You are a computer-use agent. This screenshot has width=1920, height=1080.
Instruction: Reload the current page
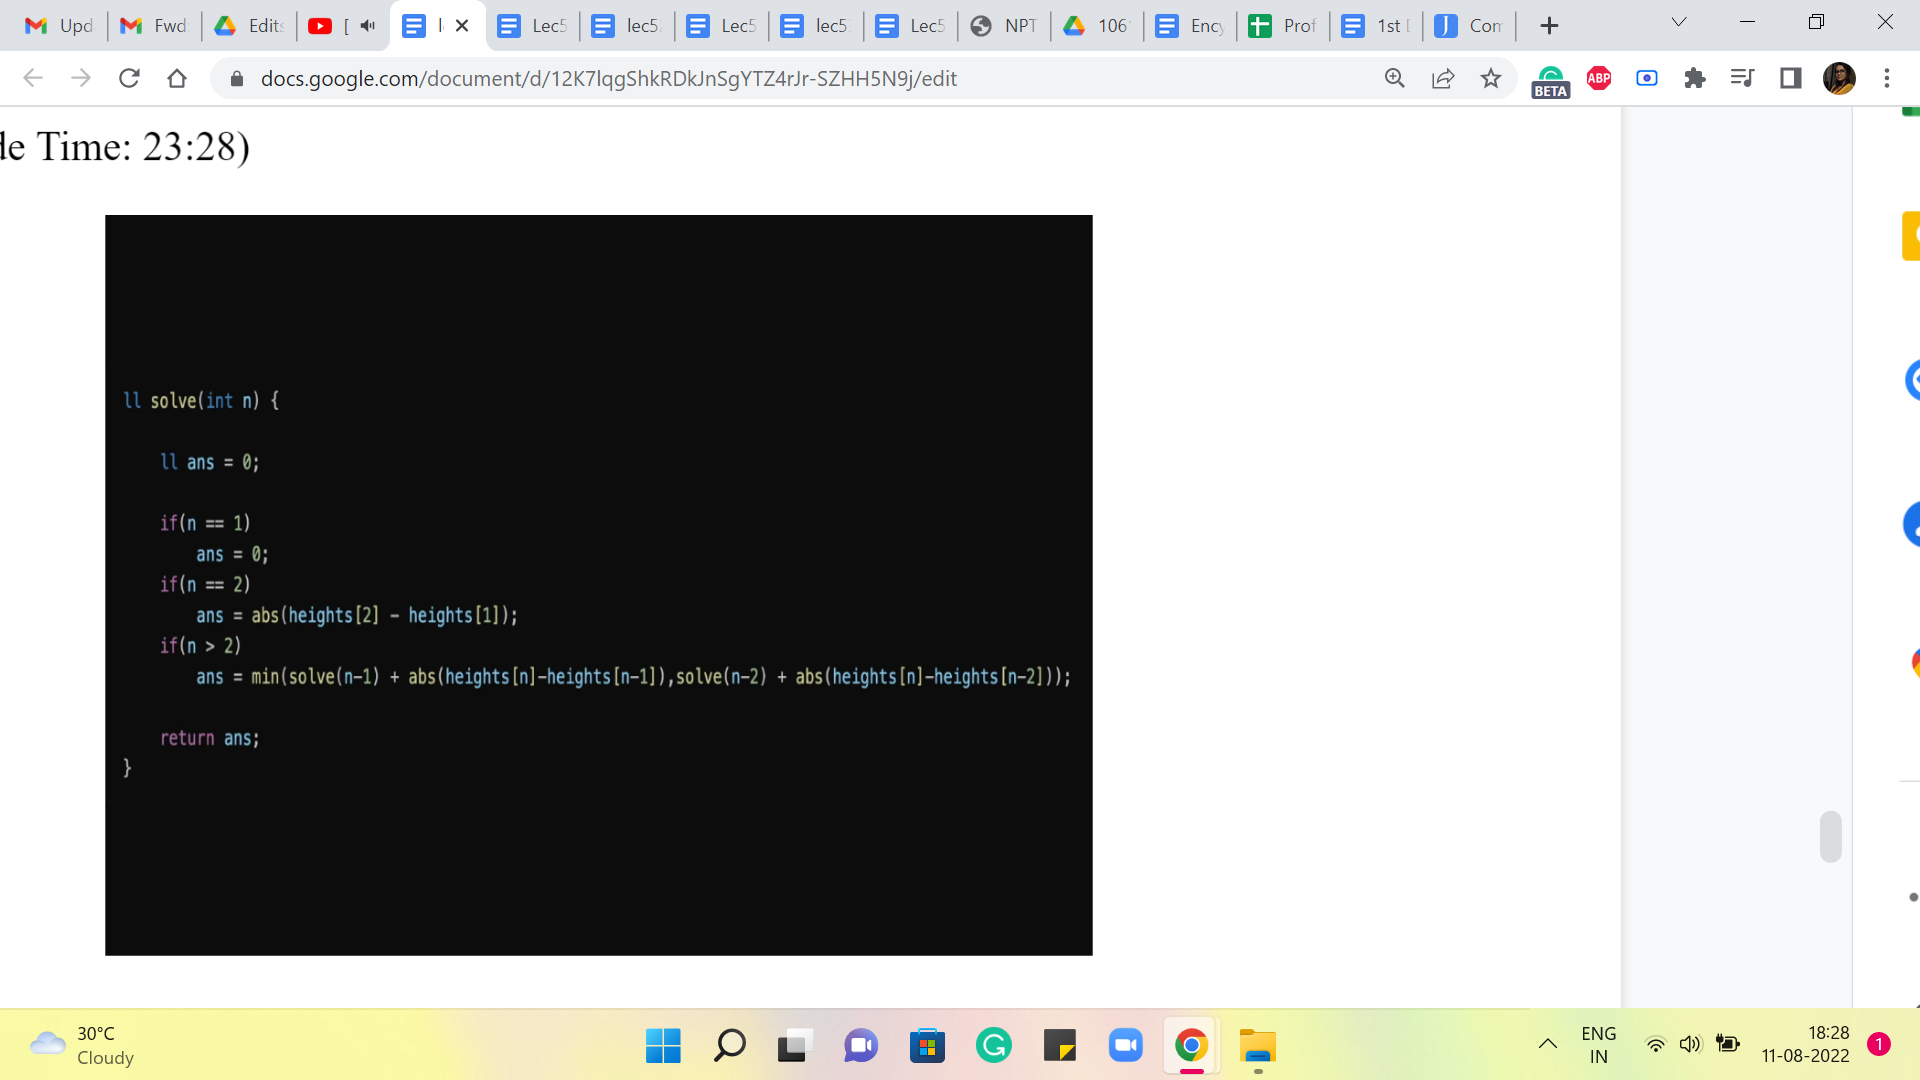click(x=129, y=78)
